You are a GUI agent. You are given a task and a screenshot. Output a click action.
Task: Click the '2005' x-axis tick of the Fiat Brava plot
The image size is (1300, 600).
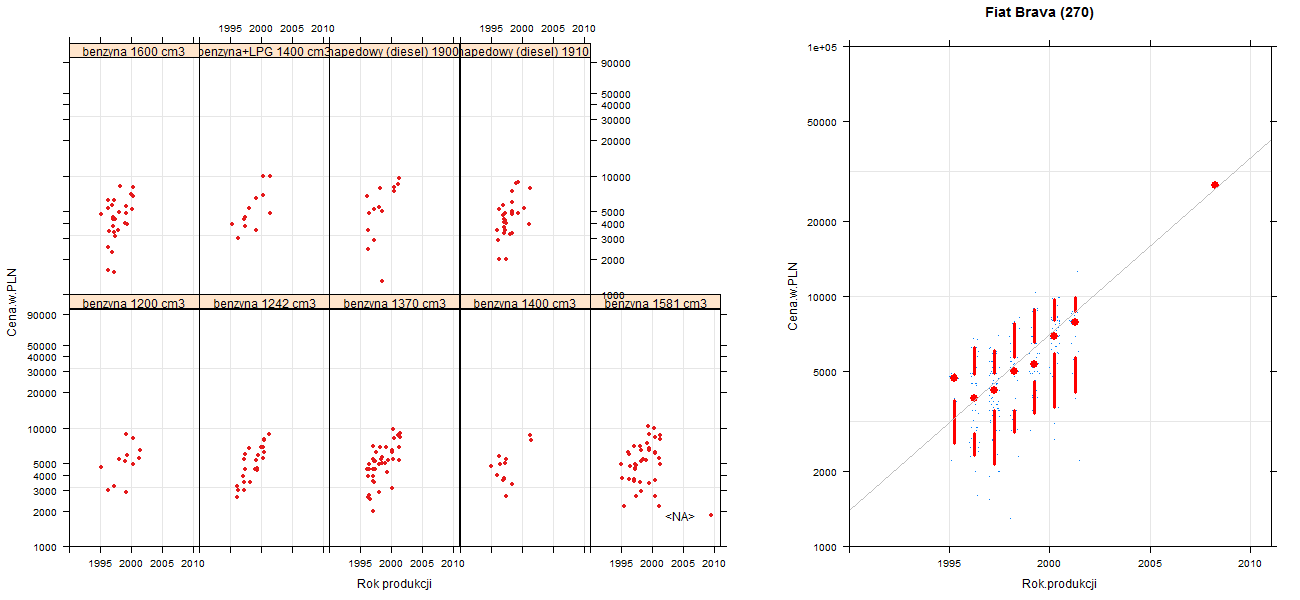click(x=1149, y=563)
